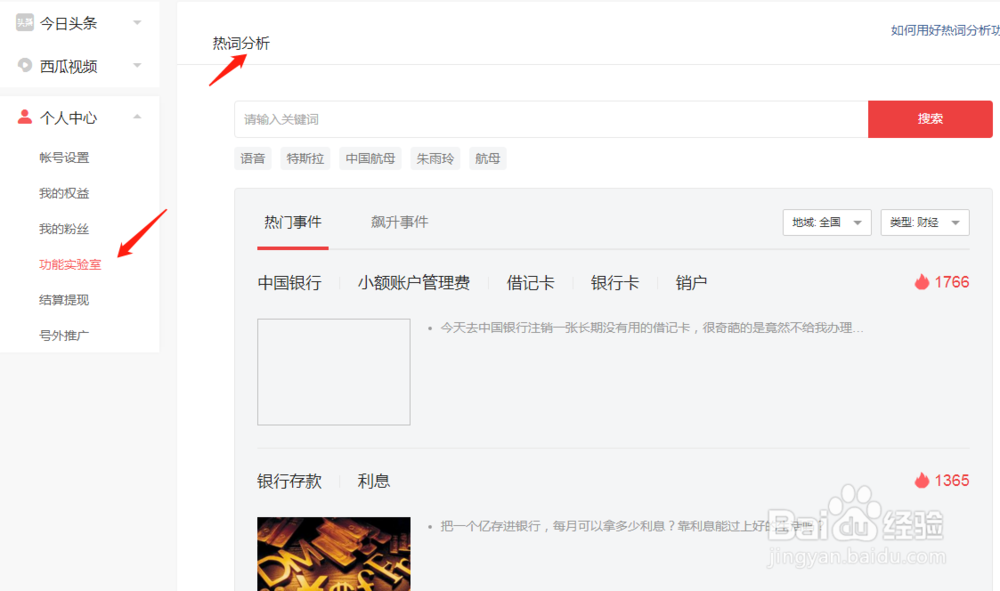Click the 今日头条 logo icon
Image resolution: width=1000 pixels, height=591 pixels.
[25, 23]
